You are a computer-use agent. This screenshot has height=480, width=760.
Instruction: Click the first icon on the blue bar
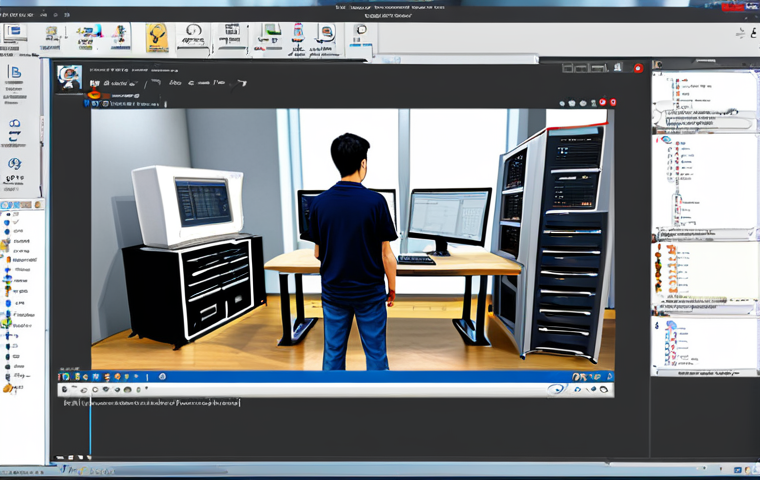pos(66,376)
